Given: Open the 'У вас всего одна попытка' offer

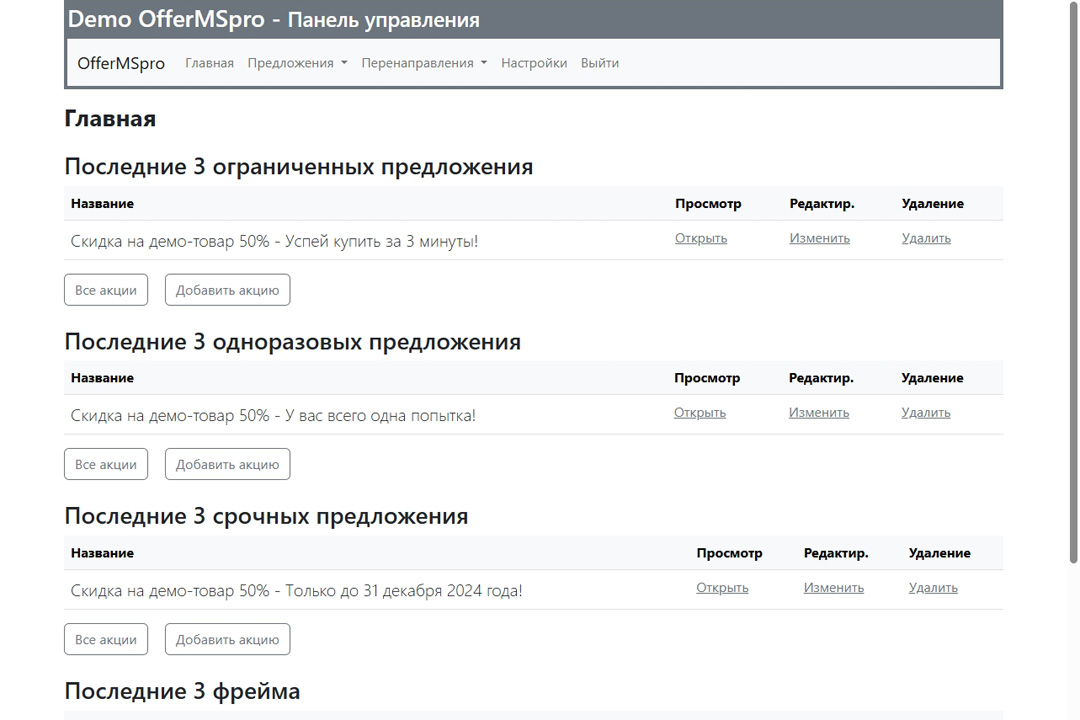Looking at the screenshot, I should pos(700,413).
